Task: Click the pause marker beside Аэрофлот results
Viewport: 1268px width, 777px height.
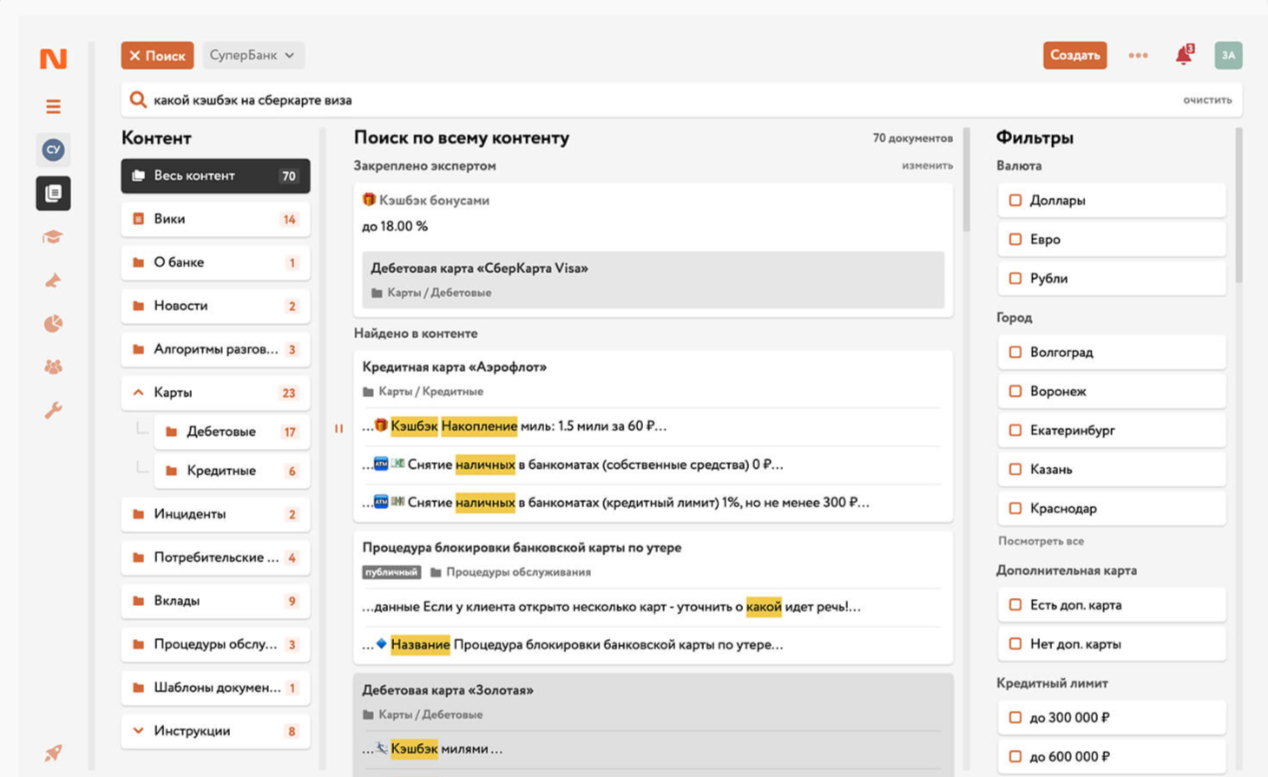Action: point(338,428)
